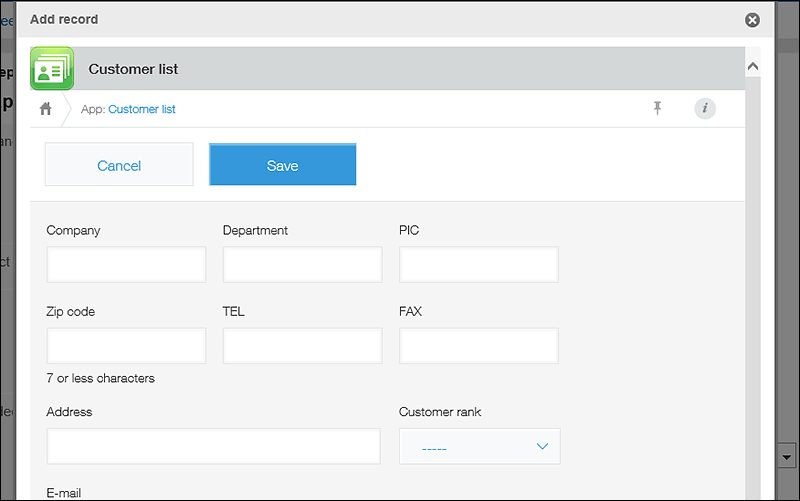Image resolution: width=800 pixels, height=501 pixels.
Task: Click the "Customer list" header title
Action: [x=133, y=69]
